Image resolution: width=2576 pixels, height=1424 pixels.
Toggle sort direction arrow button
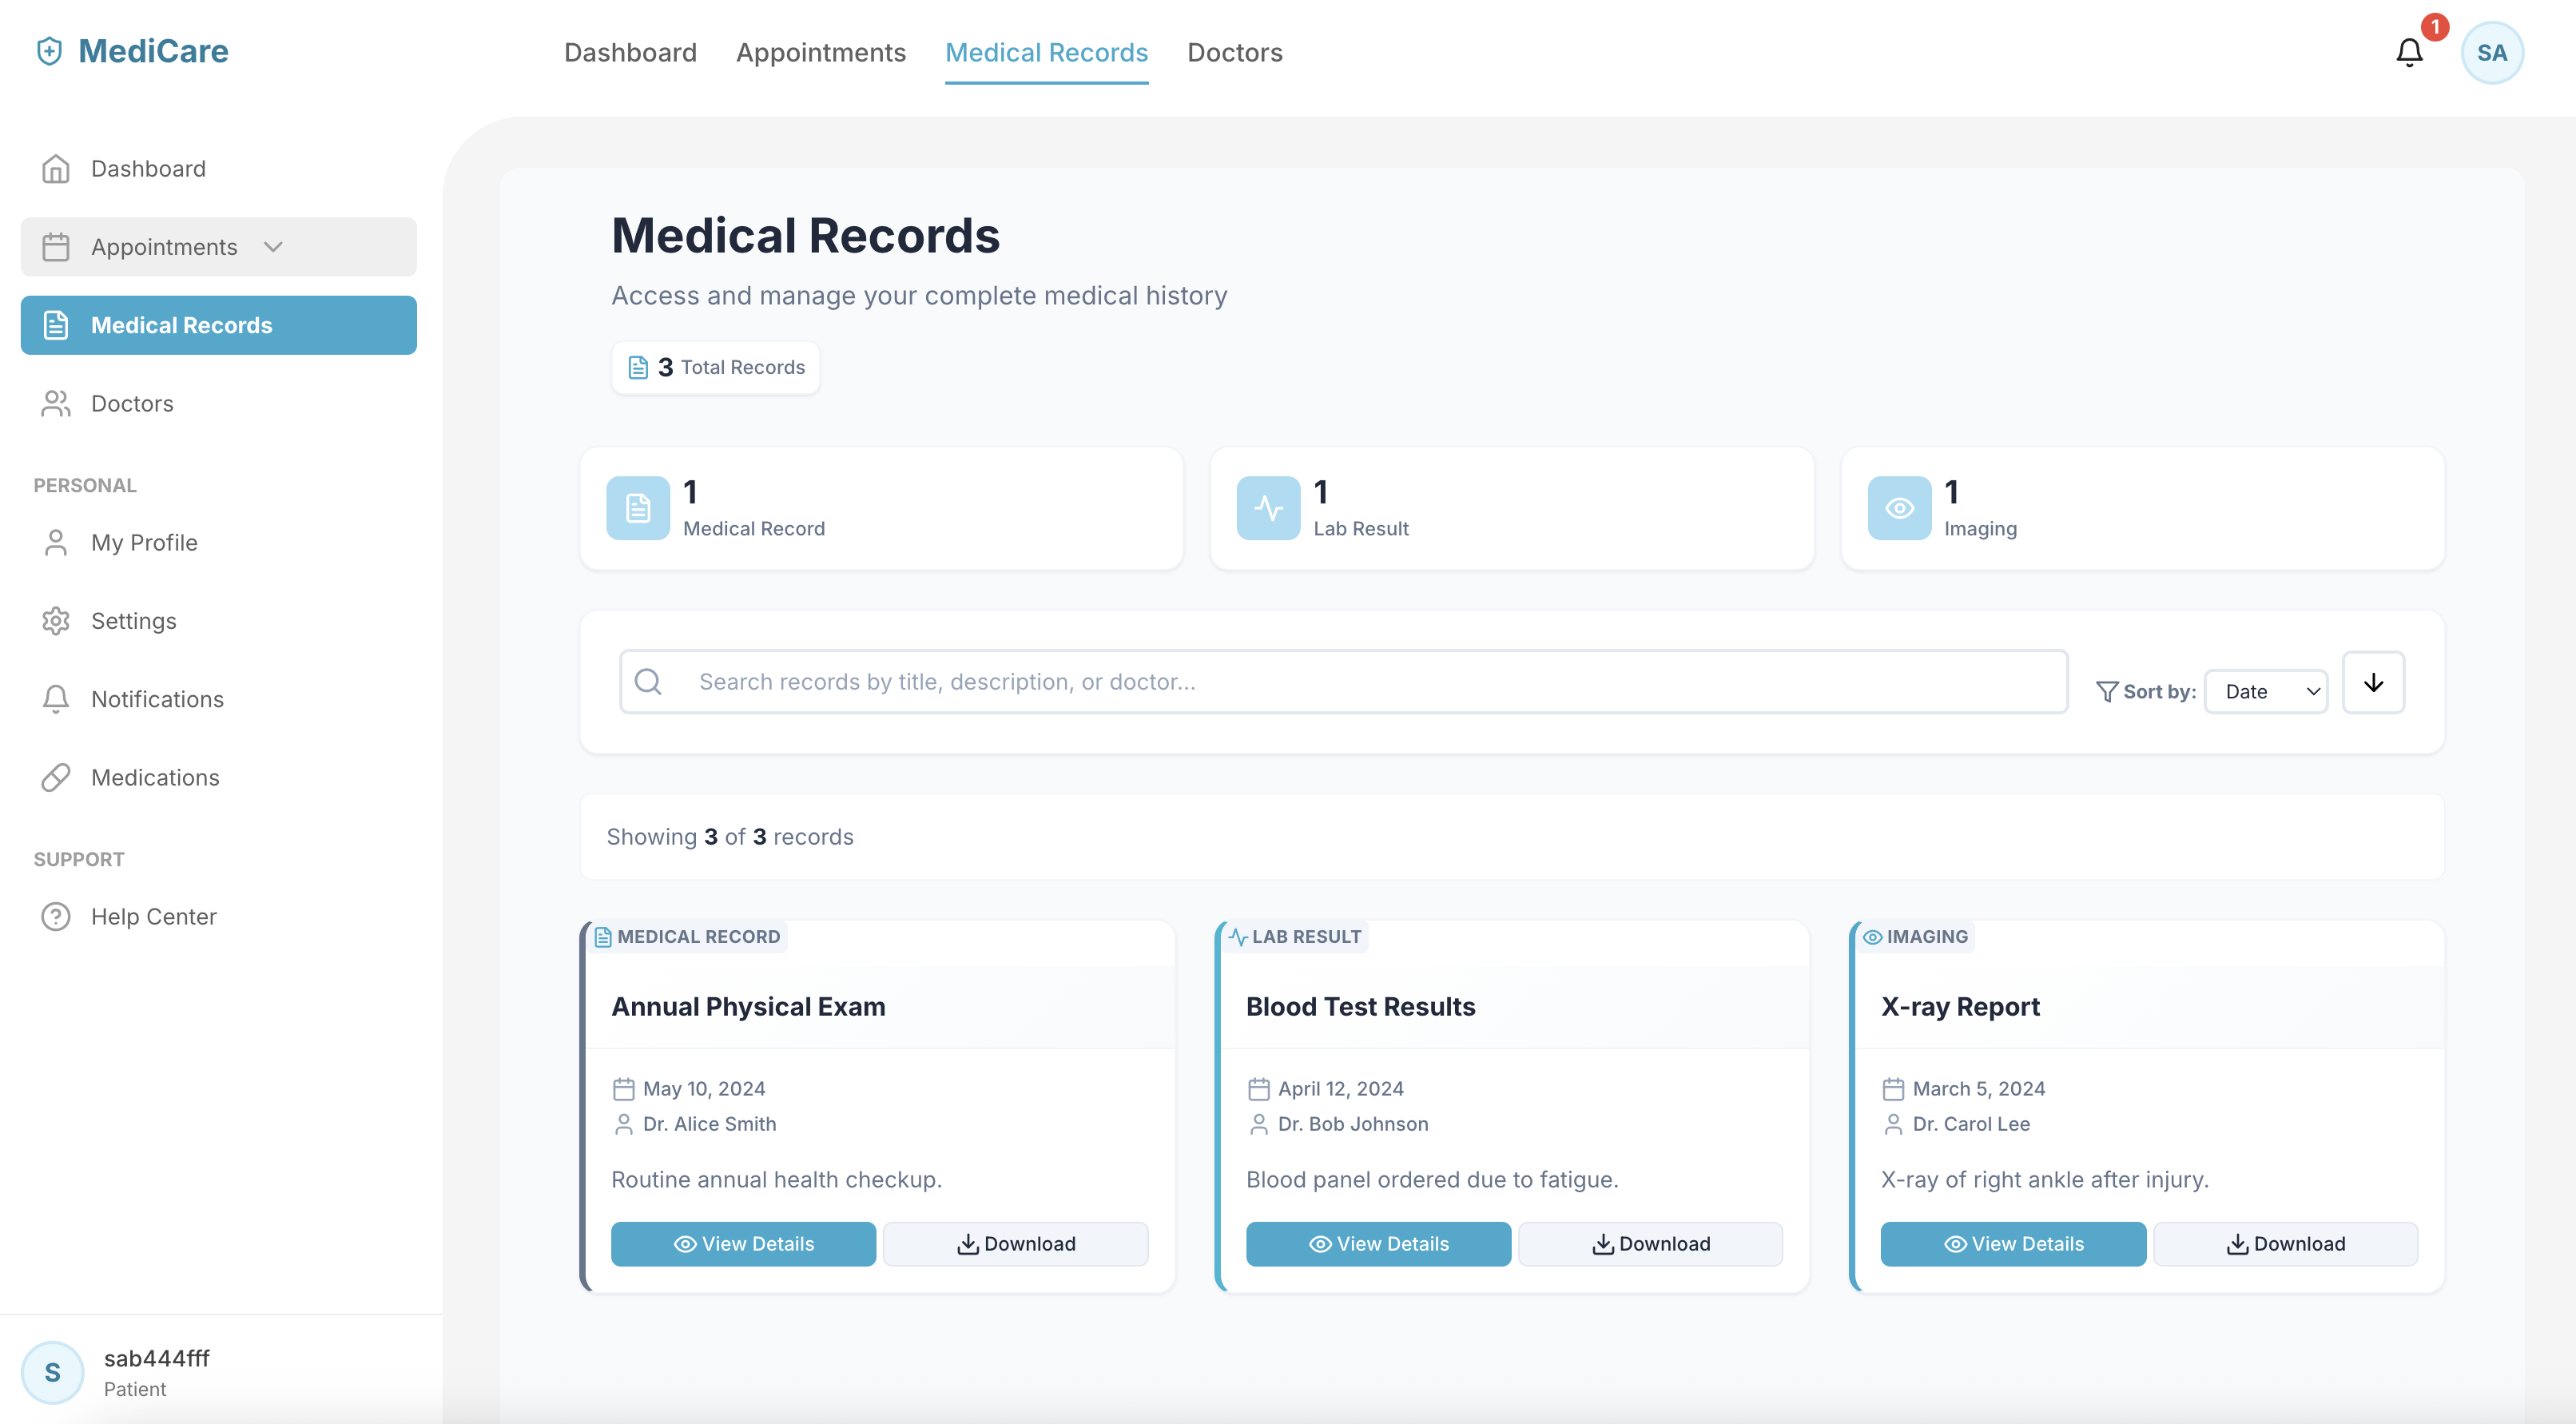tap(2373, 683)
